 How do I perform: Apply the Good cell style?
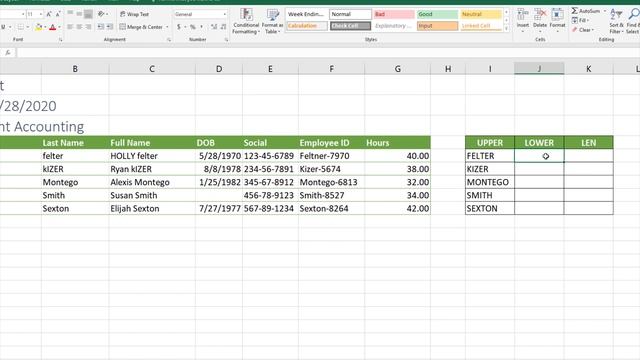(437, 14)
